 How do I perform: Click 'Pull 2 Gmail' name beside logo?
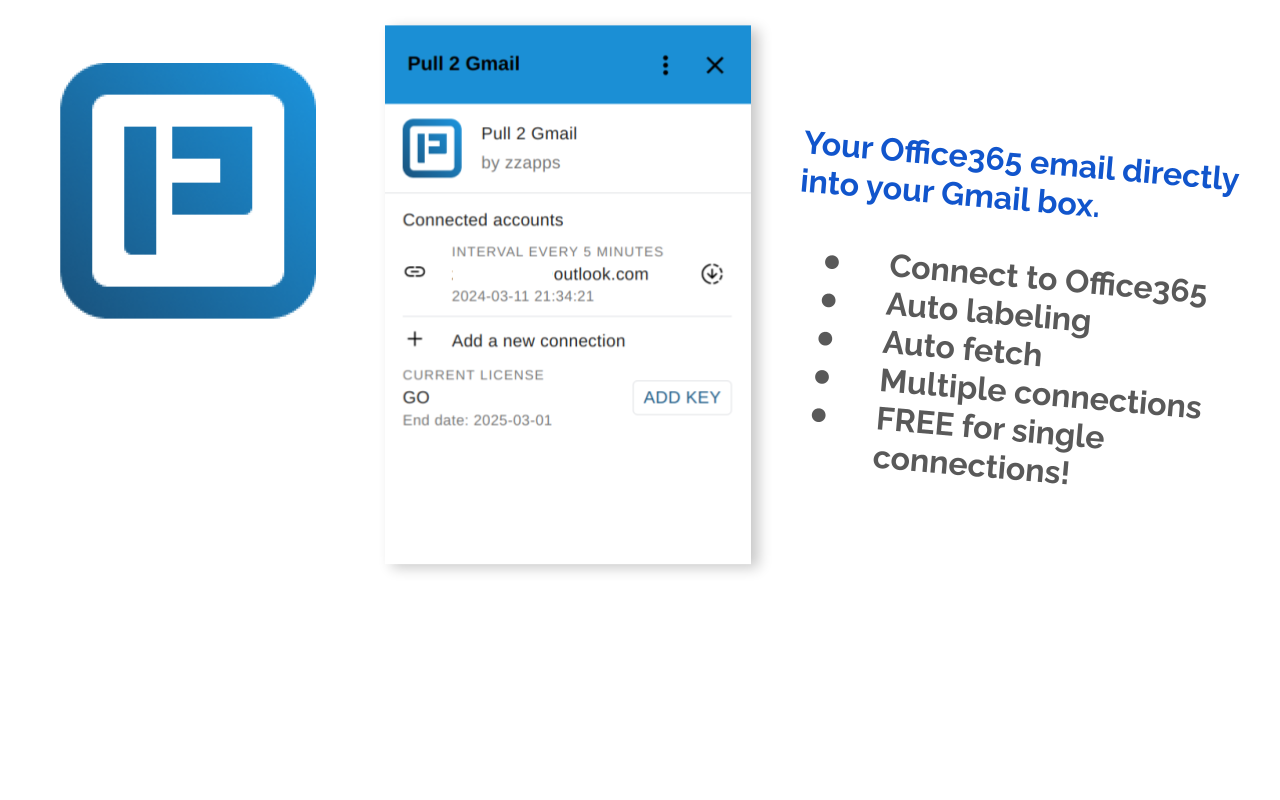pyautogui.click(x=529, y=134)
